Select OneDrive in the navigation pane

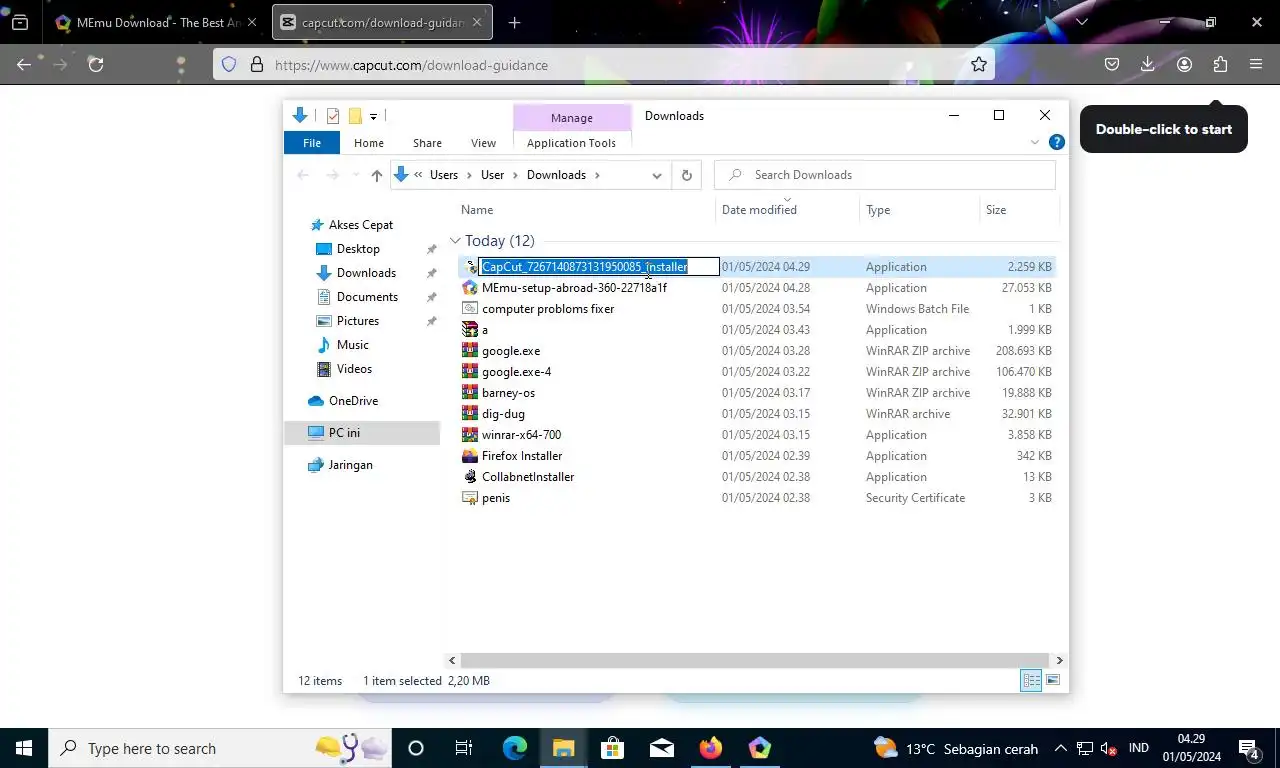coord(353,401)
